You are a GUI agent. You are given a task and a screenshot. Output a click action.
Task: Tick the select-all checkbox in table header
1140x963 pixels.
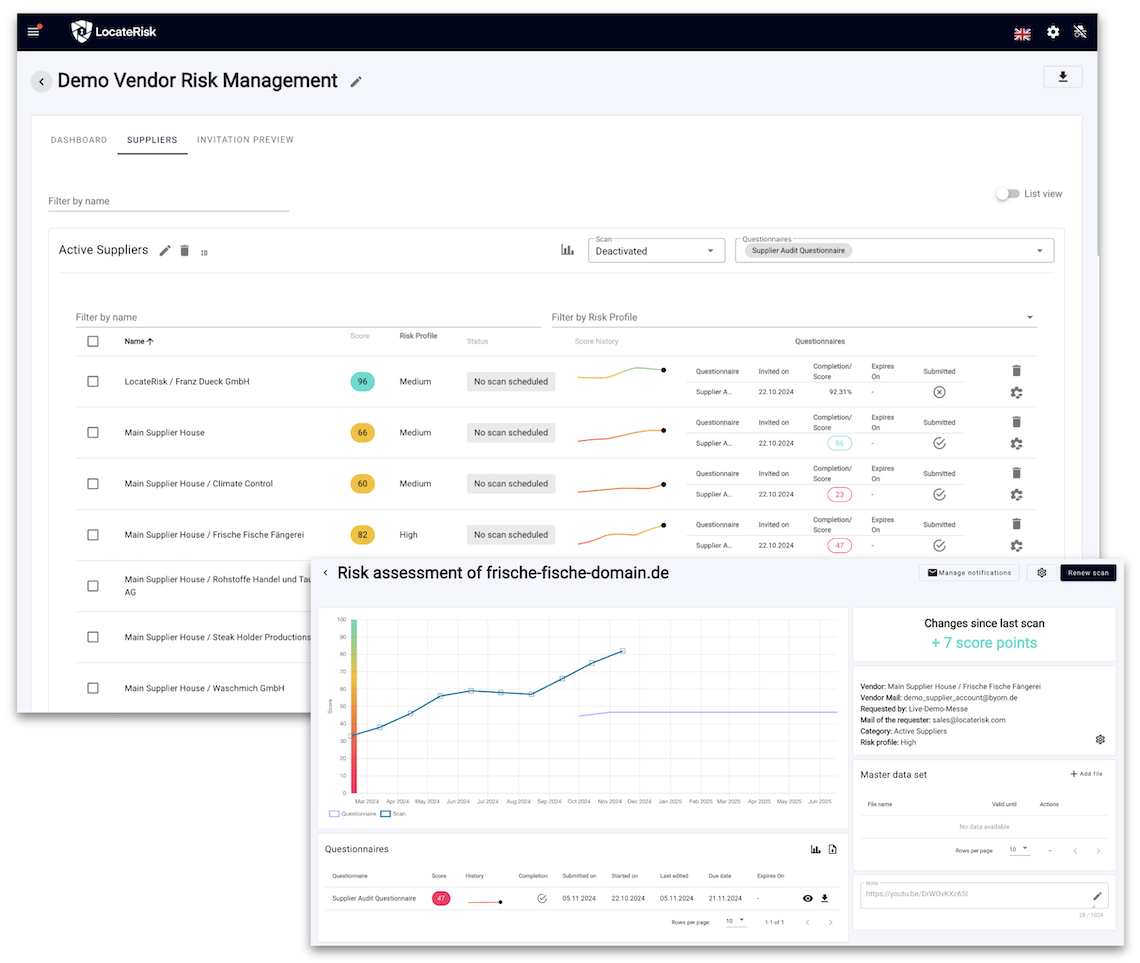[x=93, y=341]
